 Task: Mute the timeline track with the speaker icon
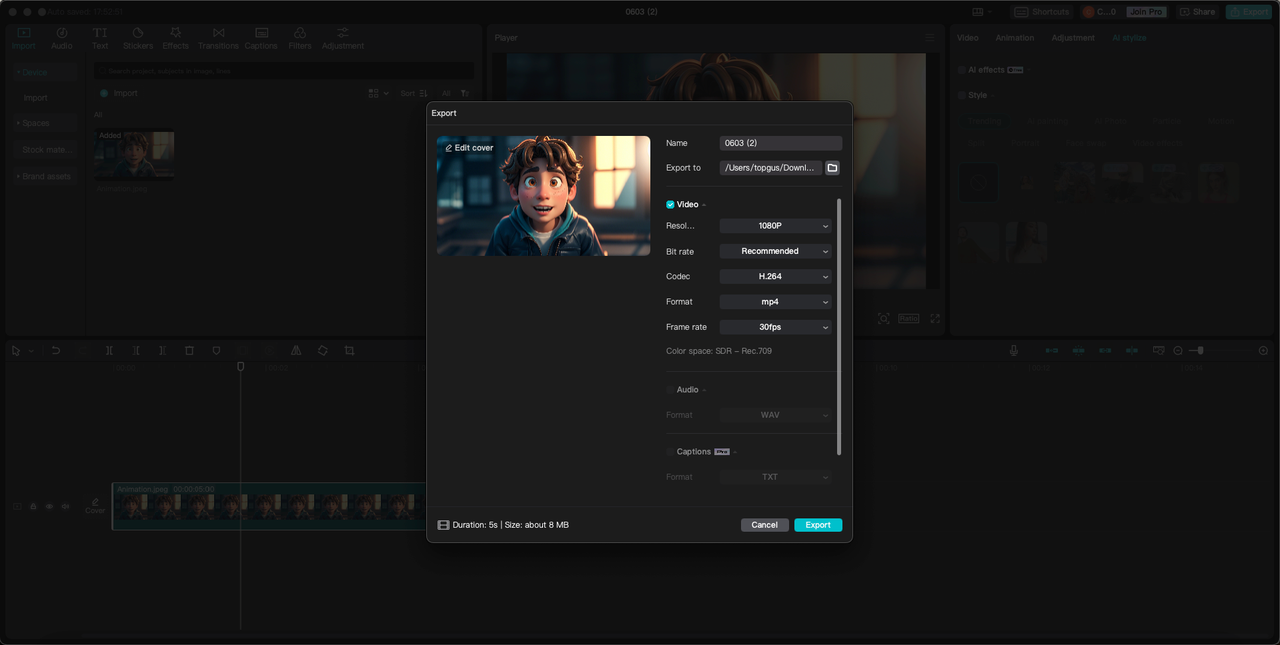[65, 507]
